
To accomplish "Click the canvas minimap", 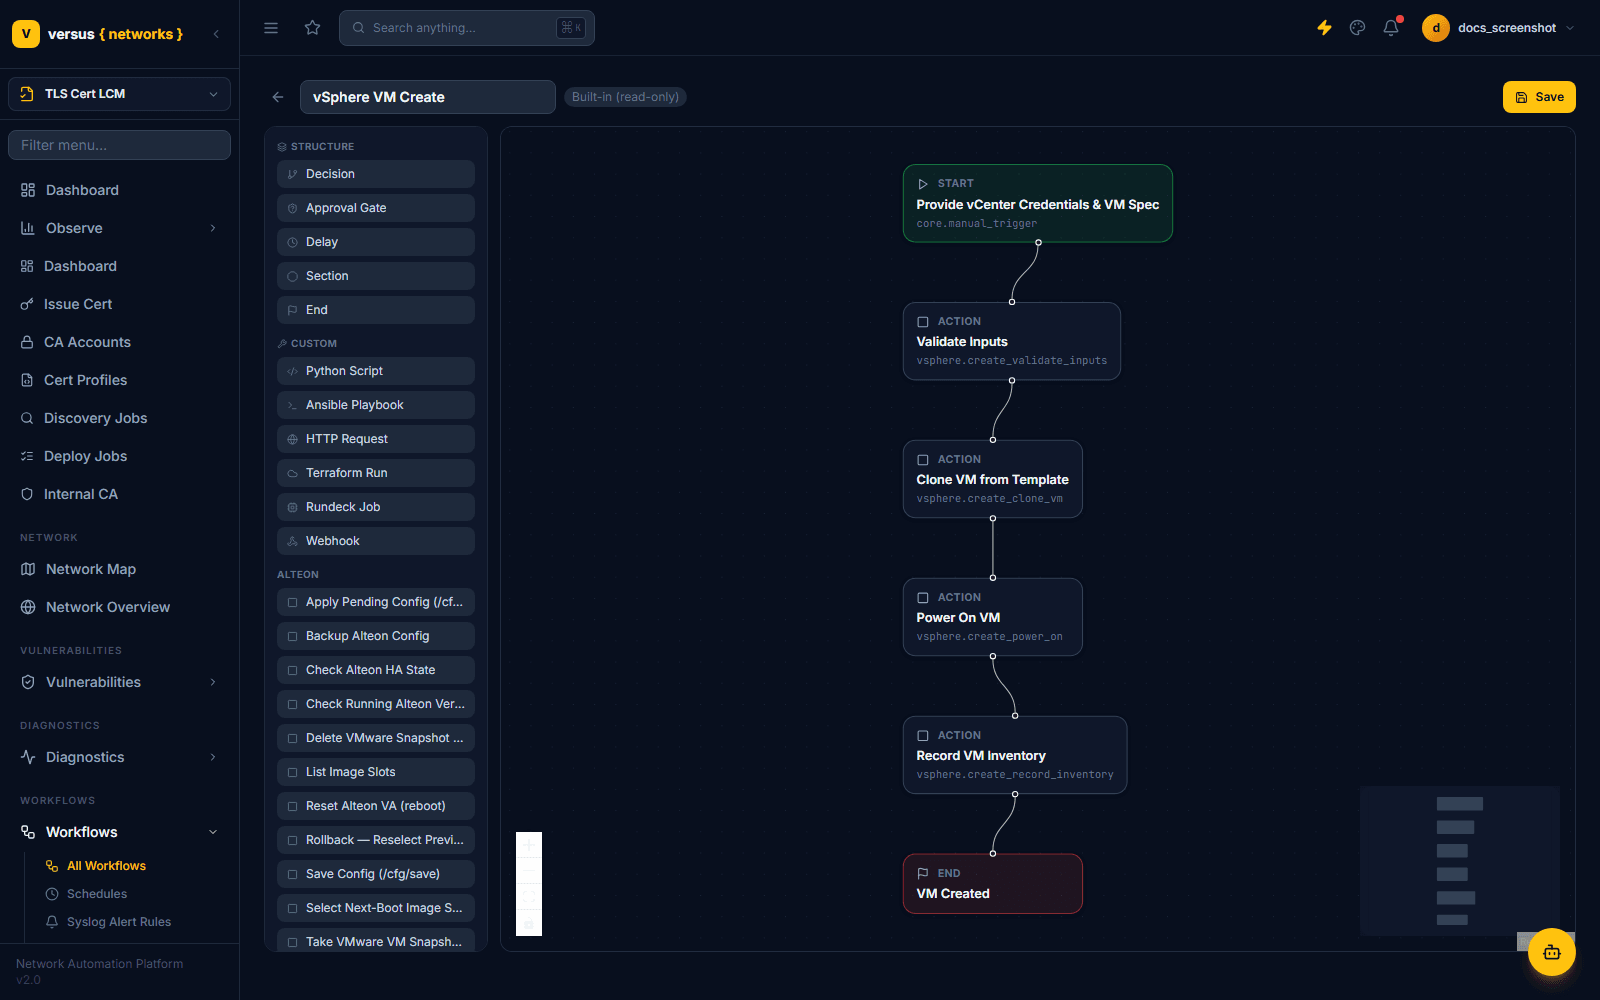I will coord(1460,861).
